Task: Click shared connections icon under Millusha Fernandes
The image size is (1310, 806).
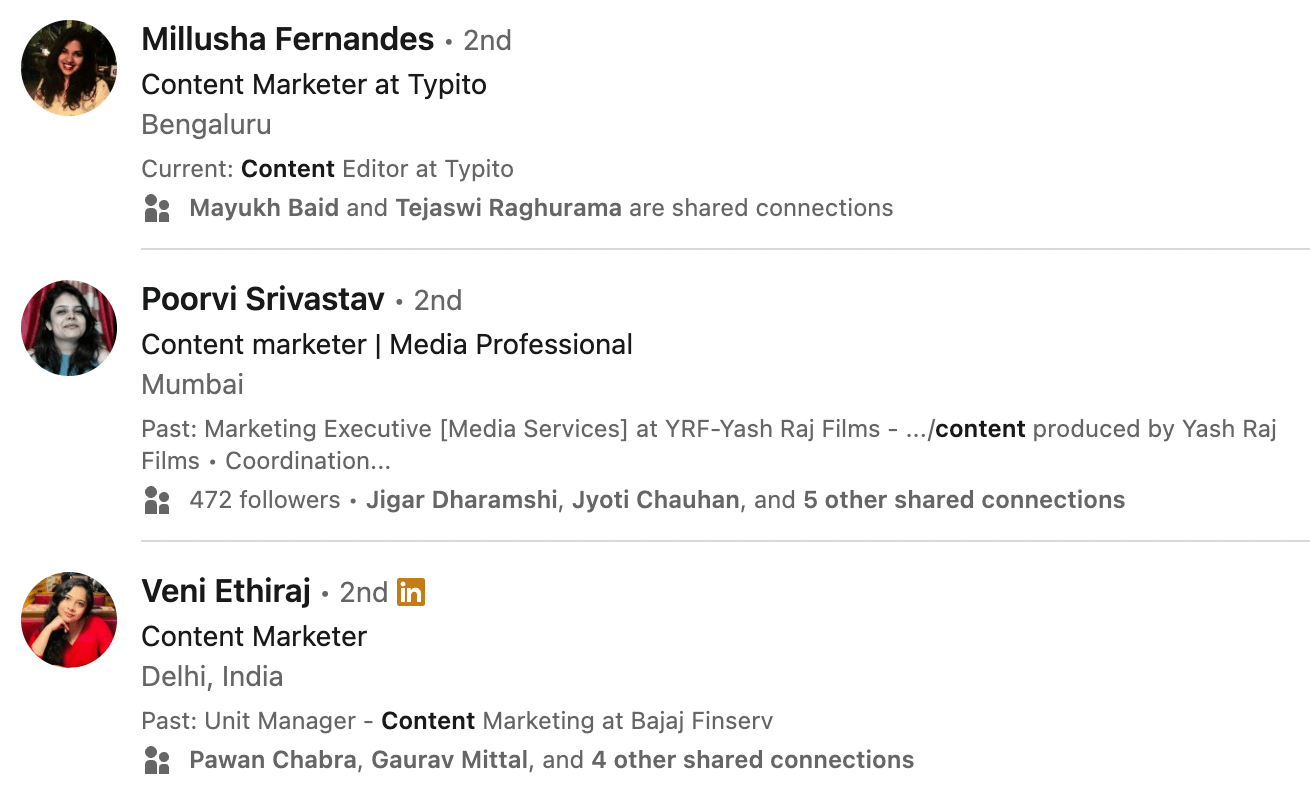Action: [157, 209]
